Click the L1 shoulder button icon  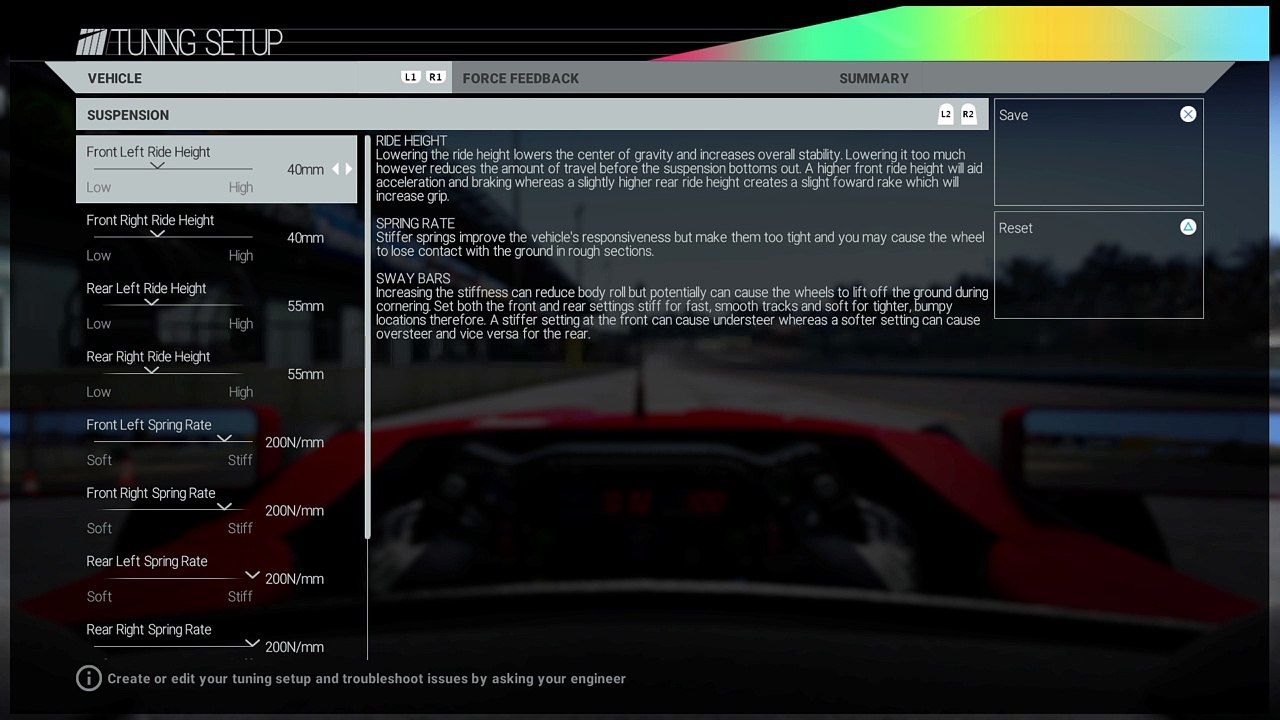(410, 77)
